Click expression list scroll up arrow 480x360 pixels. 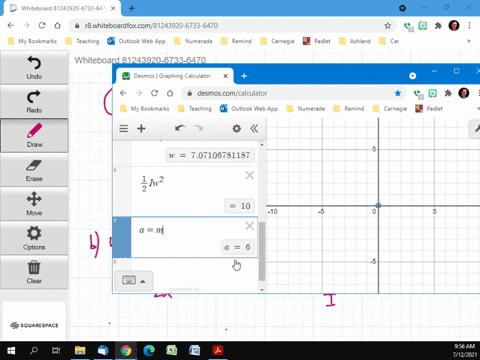(262, 145)
